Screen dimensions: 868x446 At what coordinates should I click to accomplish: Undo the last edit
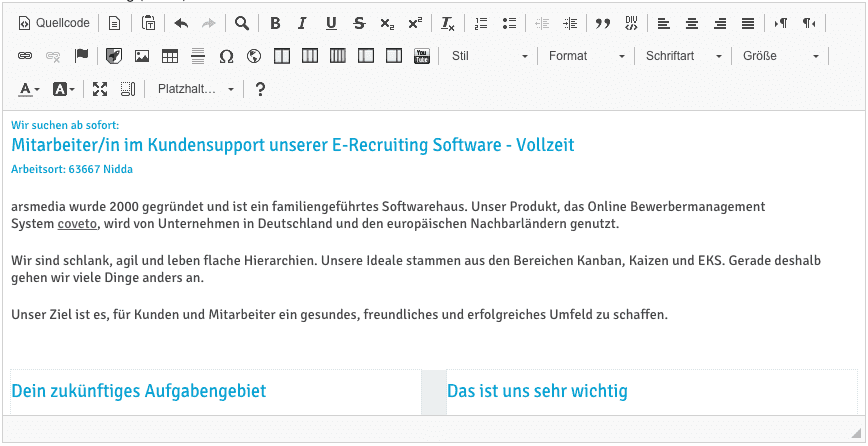(x=181, y=23)
